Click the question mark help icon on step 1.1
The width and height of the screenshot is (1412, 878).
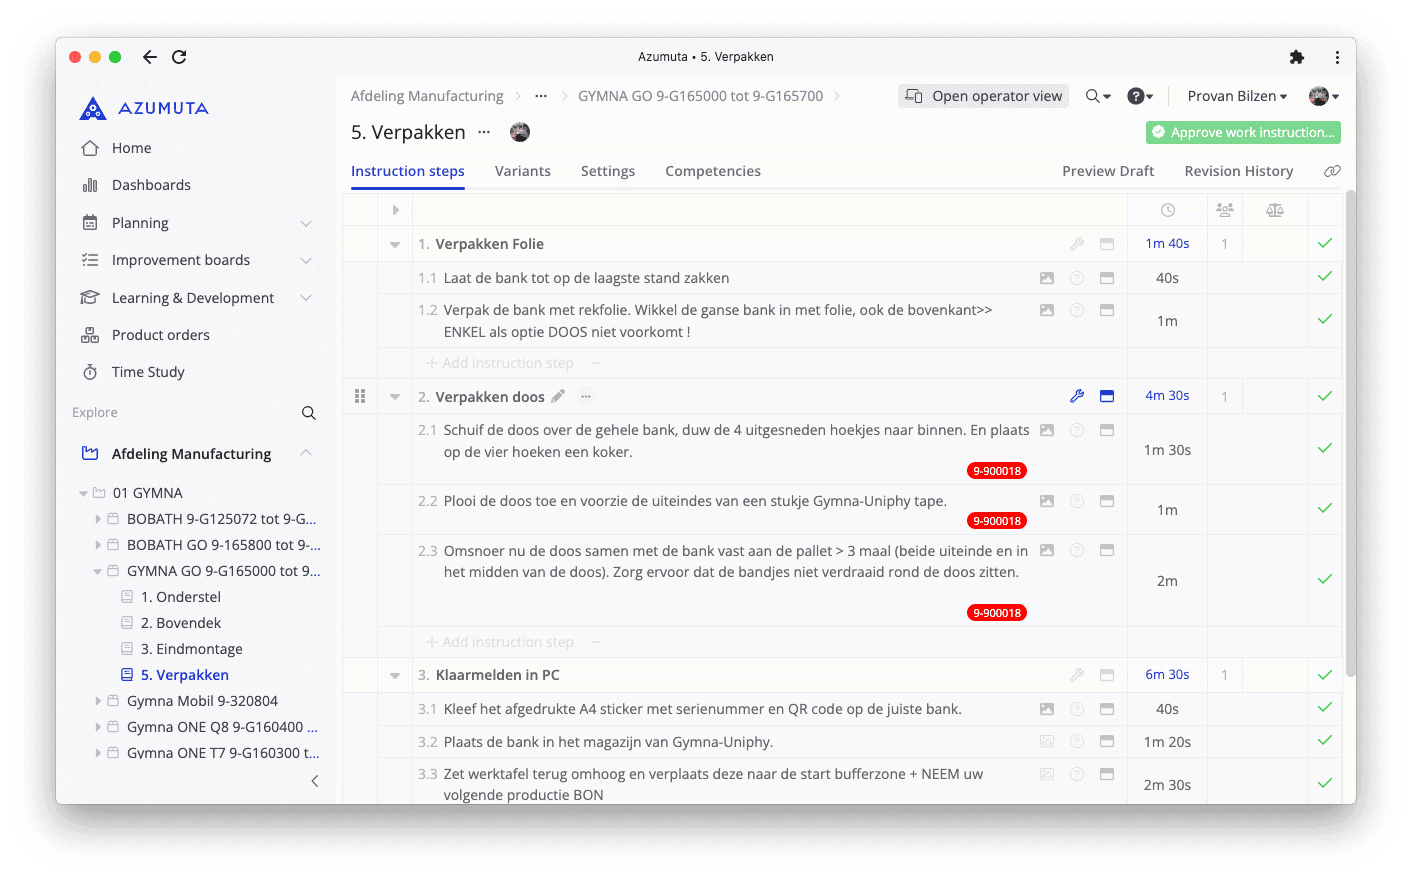click(x=1076, y=277)
